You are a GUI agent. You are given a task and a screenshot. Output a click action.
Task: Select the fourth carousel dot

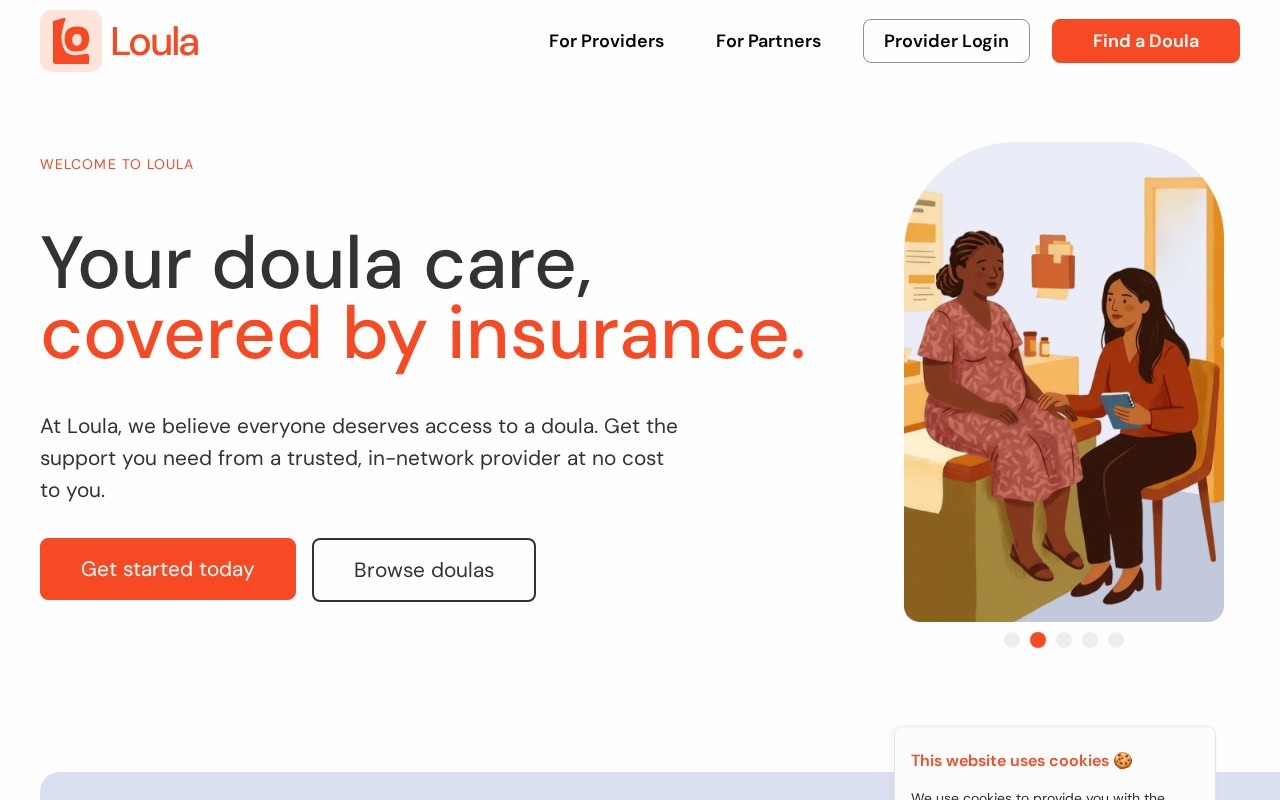click(x=1090, y=640)
